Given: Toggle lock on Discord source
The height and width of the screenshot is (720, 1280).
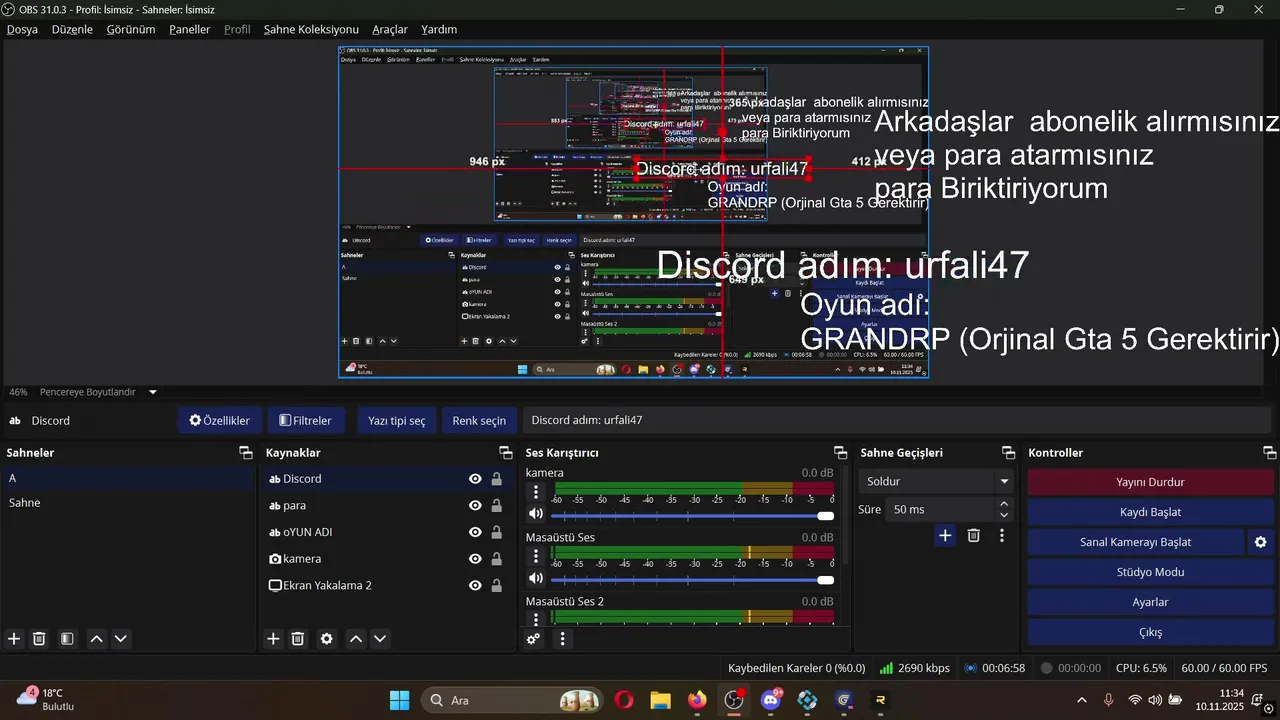Looking at the screenshot, I should pyautogui.click(x=497, y=479).
